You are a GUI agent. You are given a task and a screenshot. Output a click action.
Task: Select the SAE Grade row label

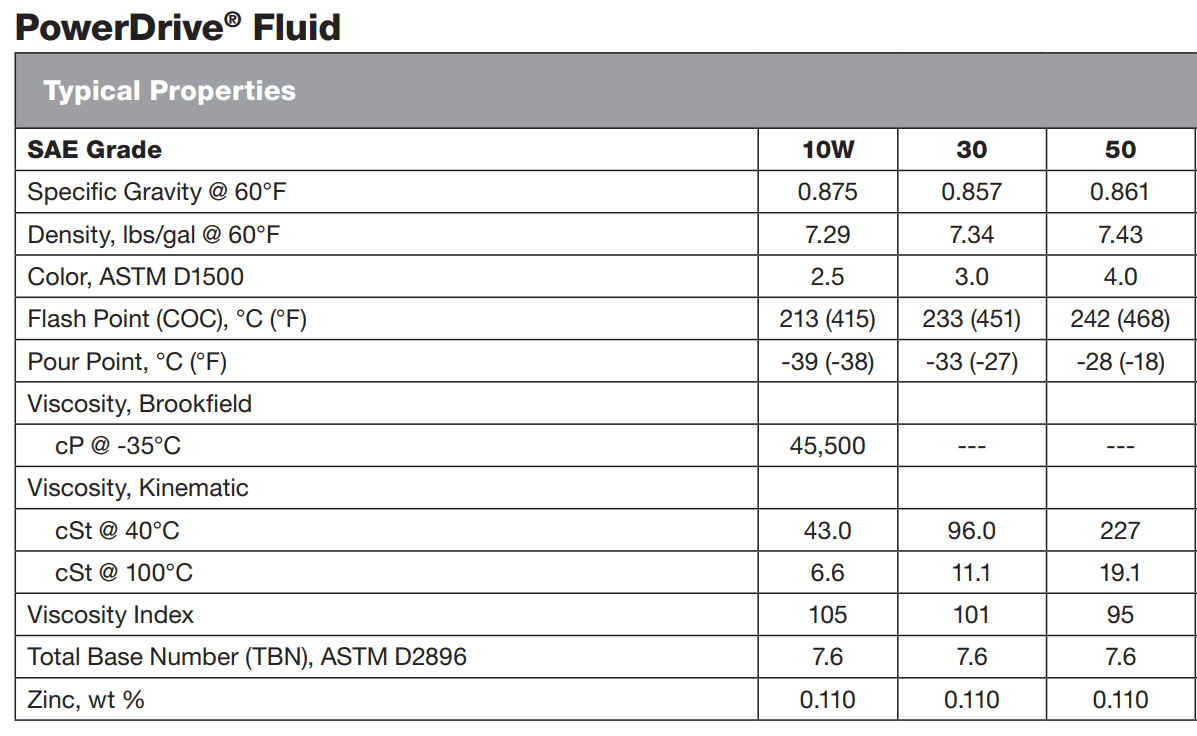coord(95,150)
